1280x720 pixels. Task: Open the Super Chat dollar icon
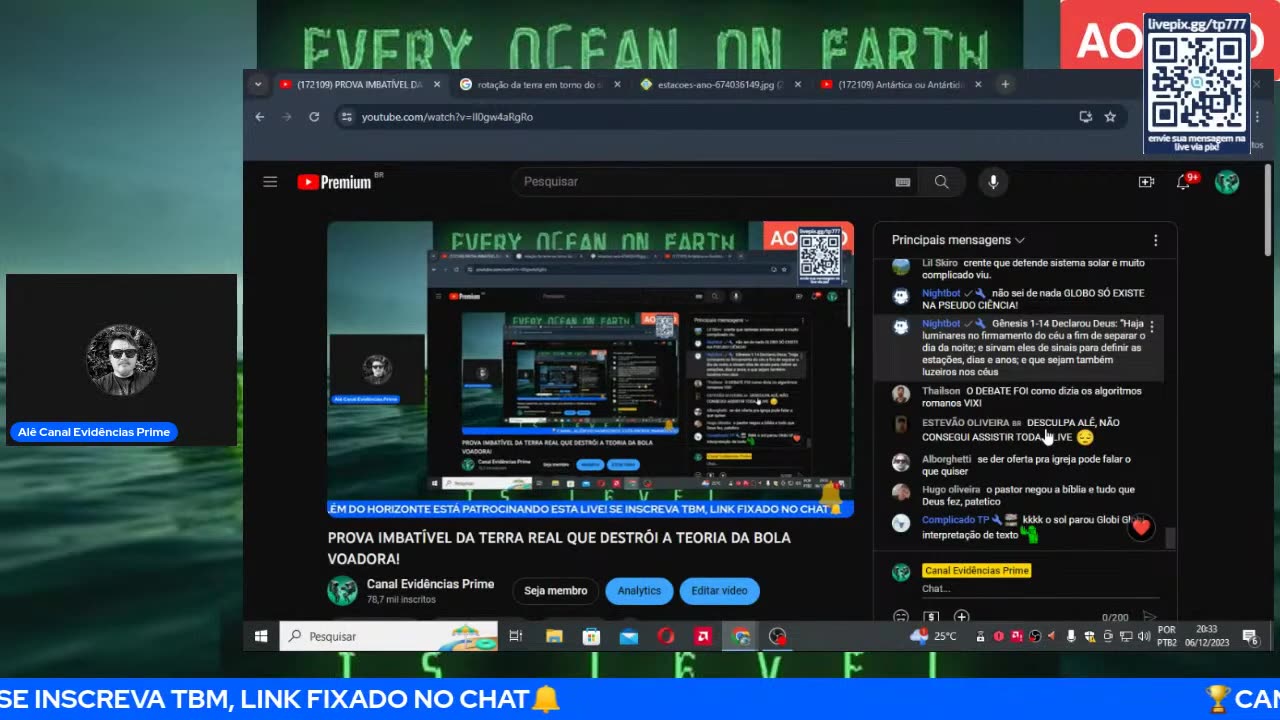pos(931,617)
